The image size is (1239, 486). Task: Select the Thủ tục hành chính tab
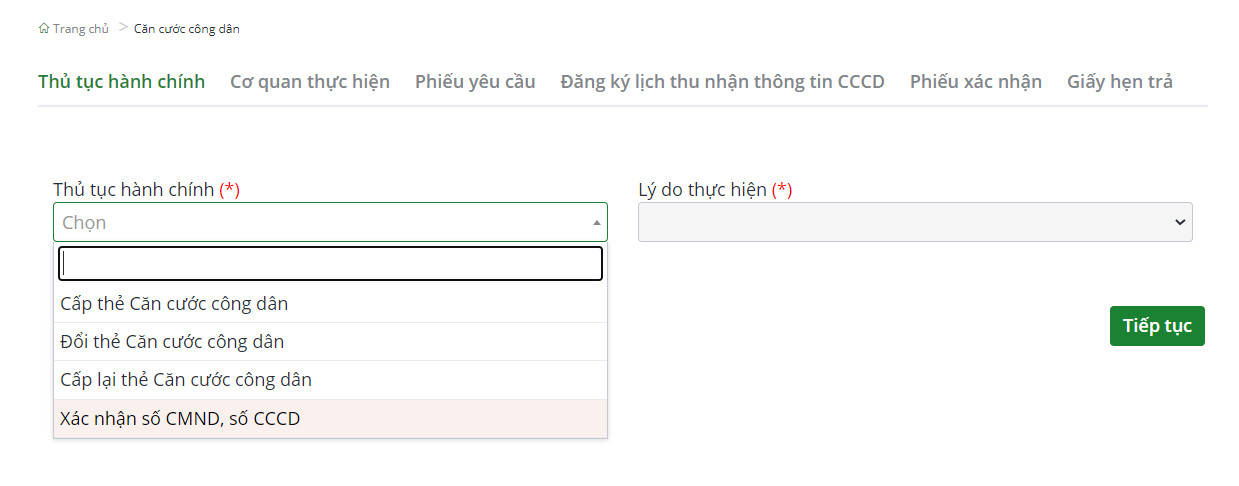click(x=122, y=82)
